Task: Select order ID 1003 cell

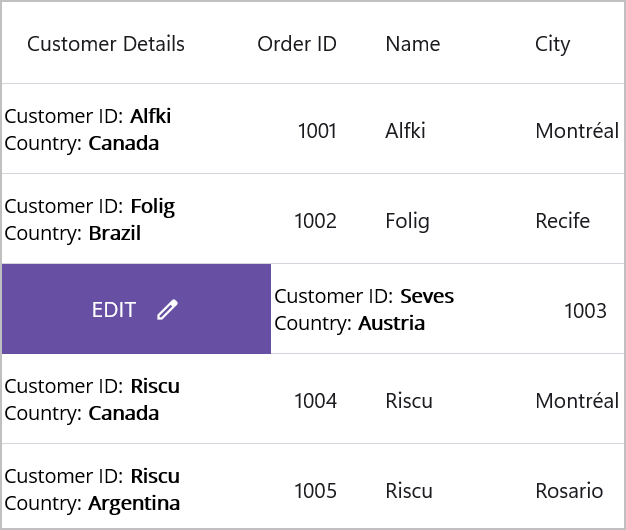Action: point(585,311)
